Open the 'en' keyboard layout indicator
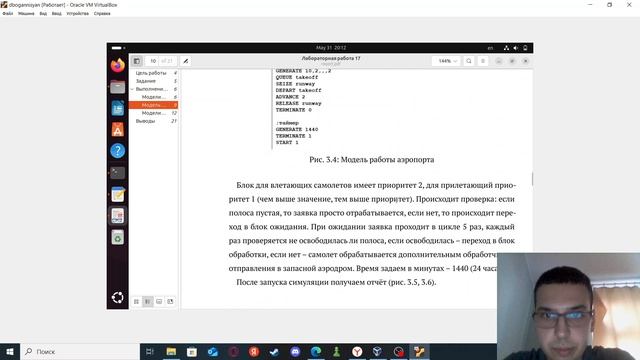 [490, 48]
